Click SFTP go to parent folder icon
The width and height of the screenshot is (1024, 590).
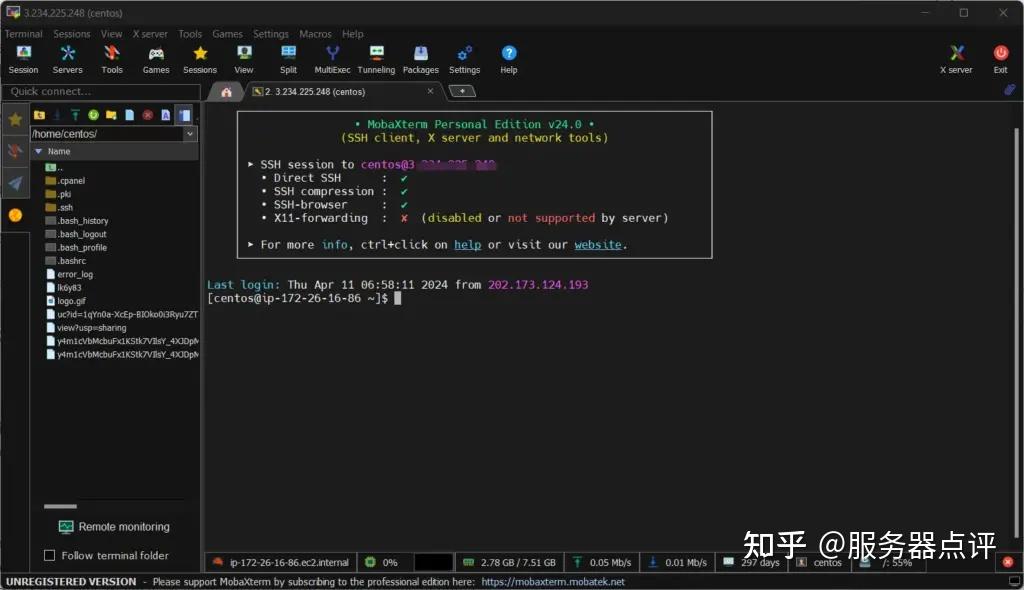39,115
